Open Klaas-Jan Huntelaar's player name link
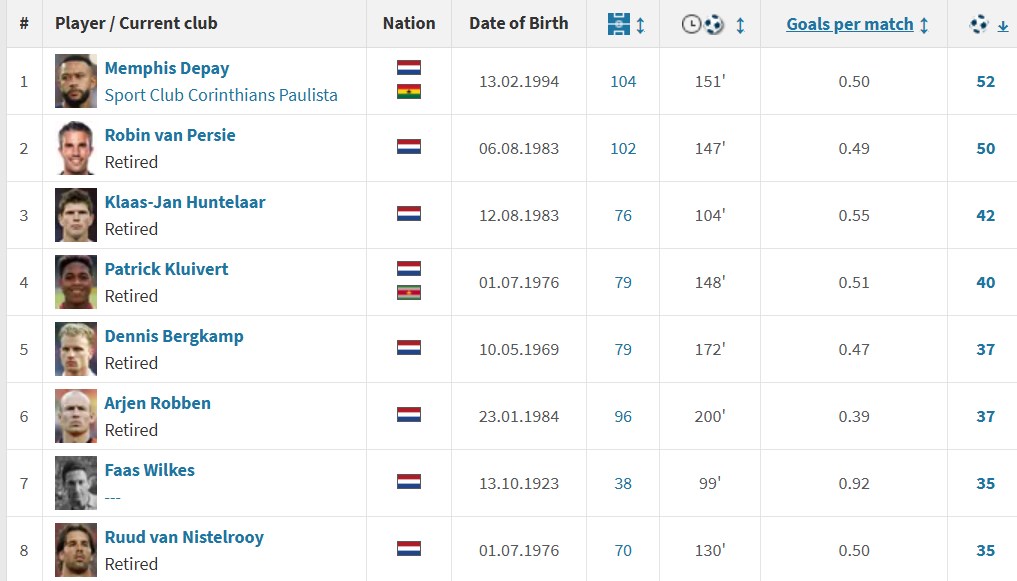This screenshot has height=581, width=1017. pyautogui.click(x=185, y=202)
